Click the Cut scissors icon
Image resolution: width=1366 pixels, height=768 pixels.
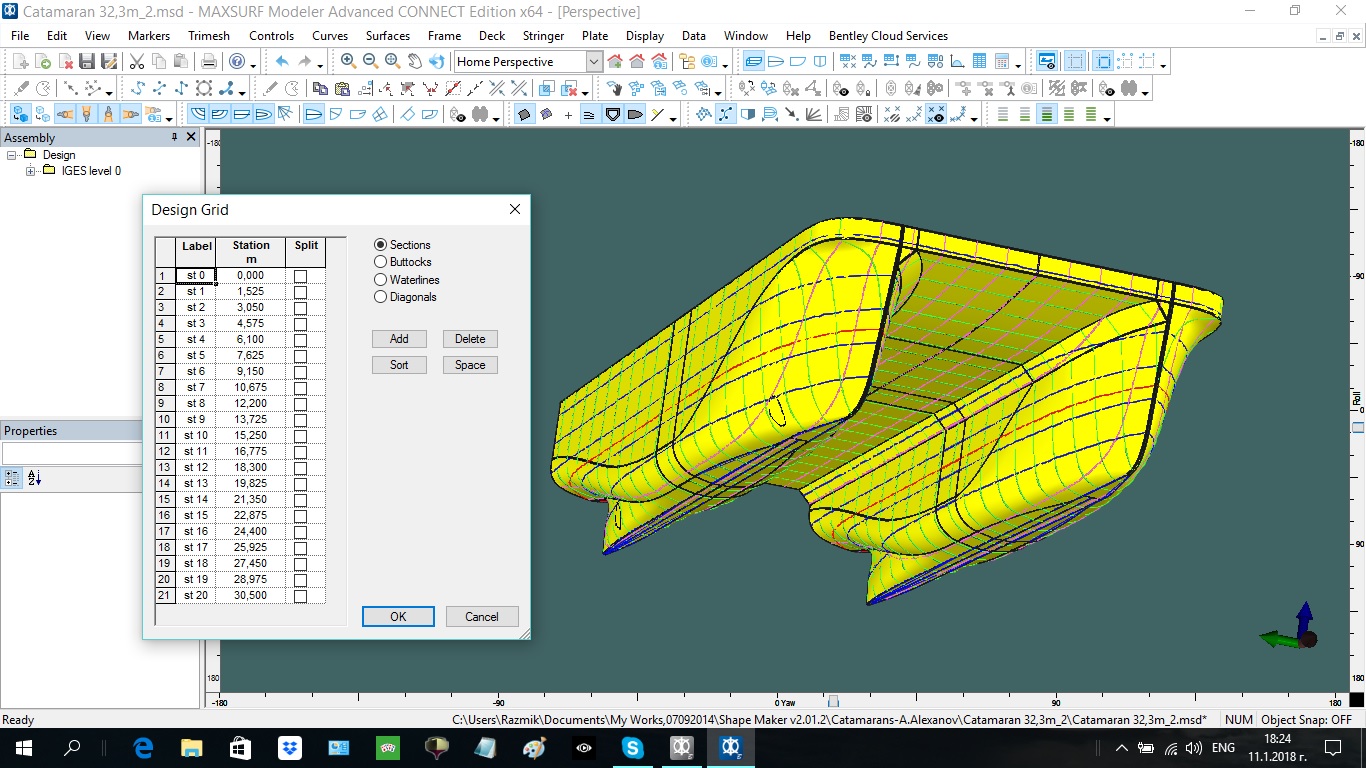coord(136,62)
